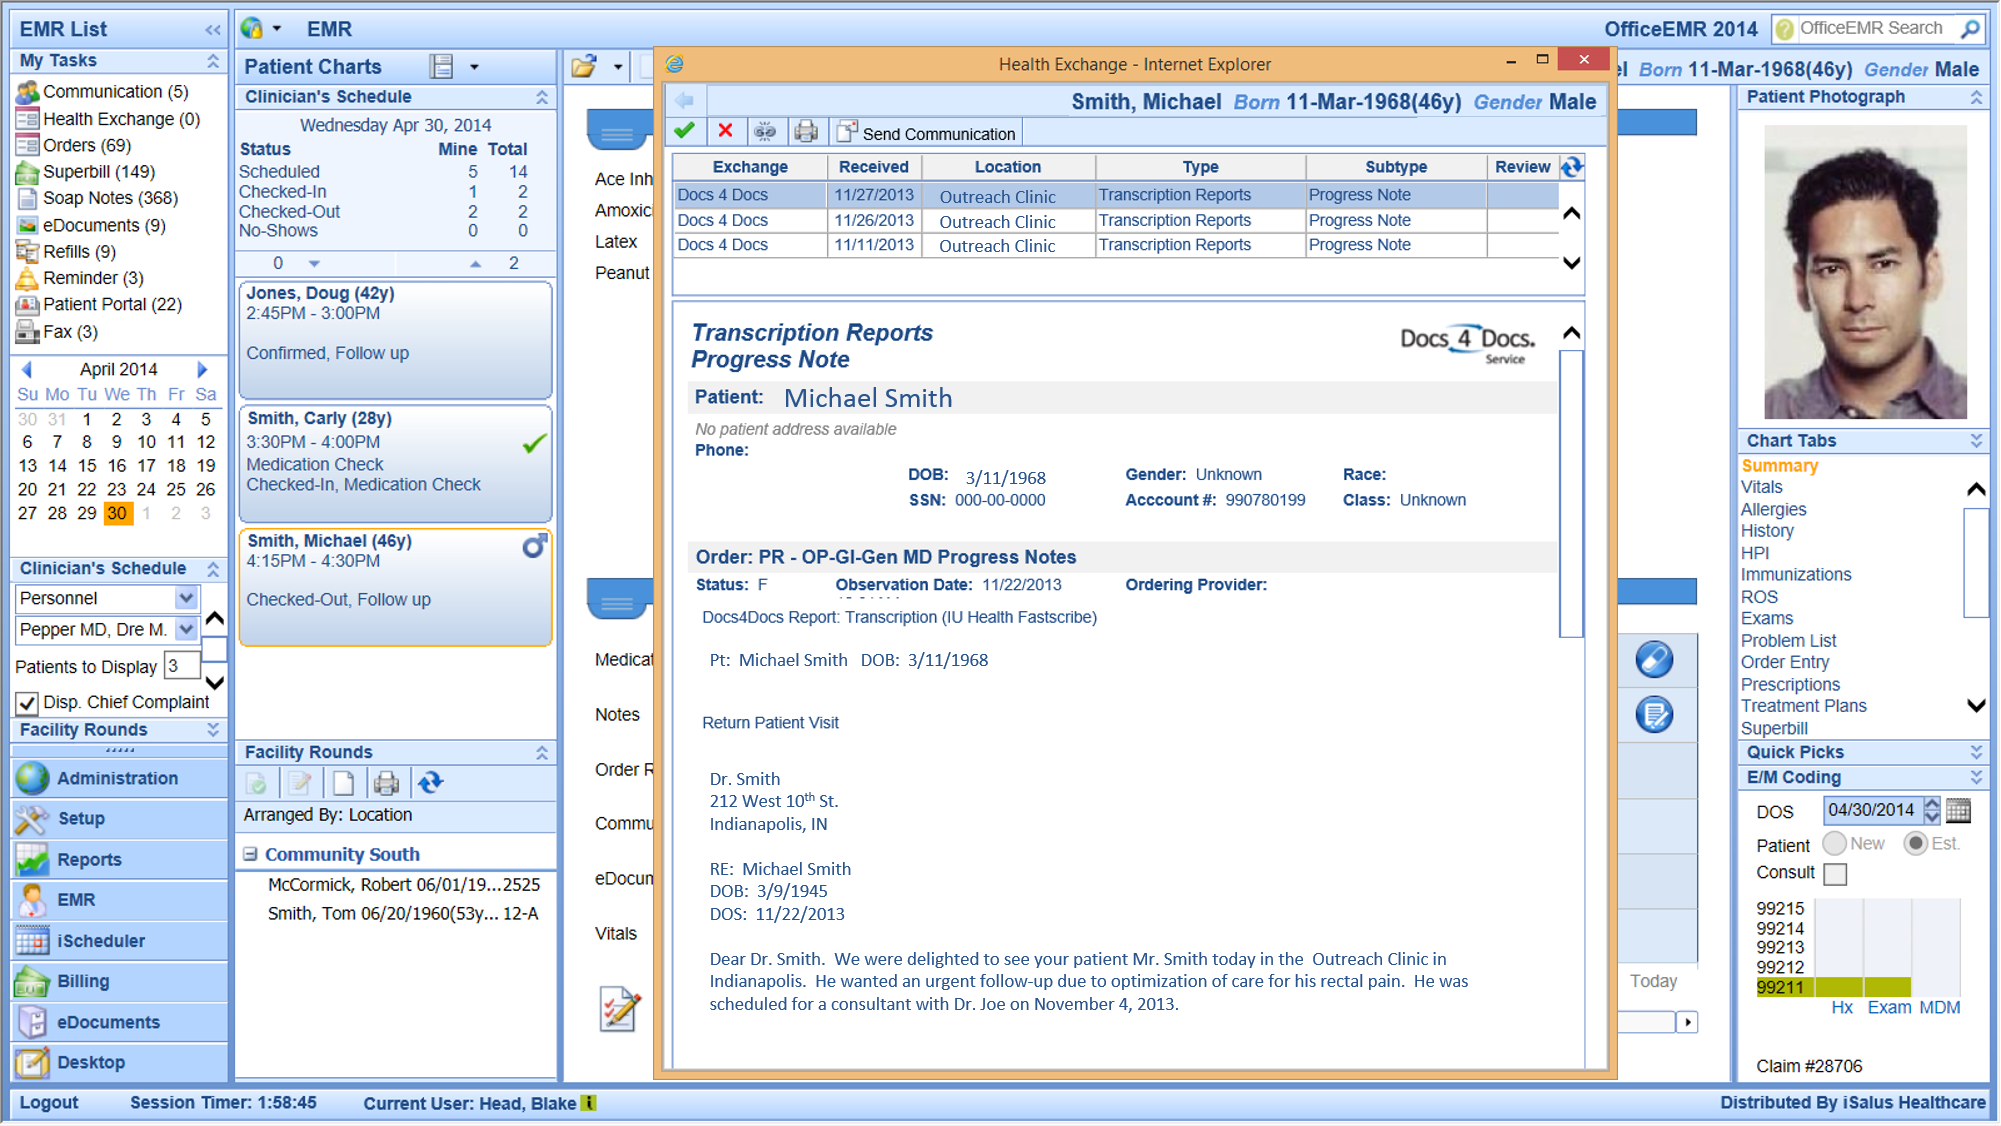Open dropdown arrow next to Patient Charts icon
The width and height of the screenshot is (2001, 1126).
click(x=474, y=67)
